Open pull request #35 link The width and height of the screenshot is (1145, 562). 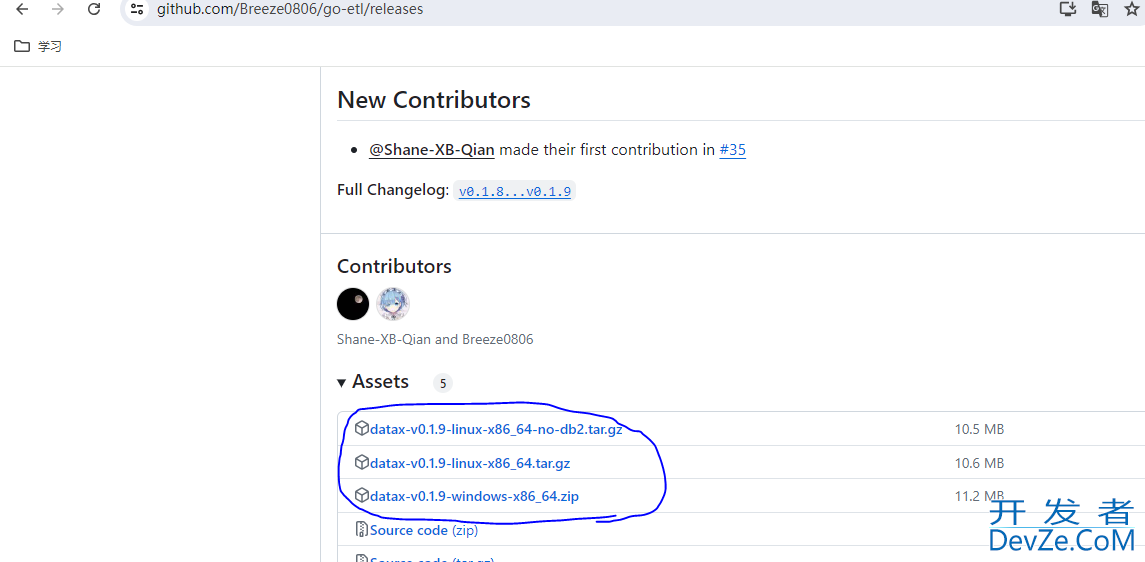[732, 150]
